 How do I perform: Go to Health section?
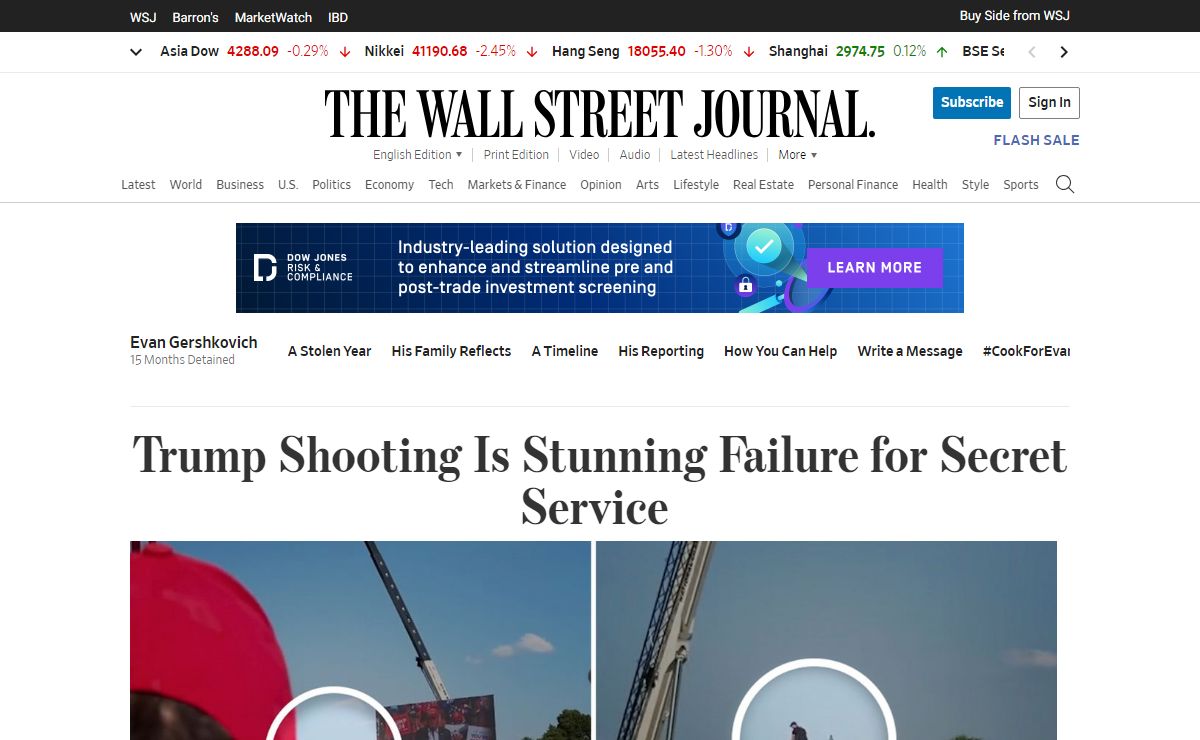tap(930, 185)
